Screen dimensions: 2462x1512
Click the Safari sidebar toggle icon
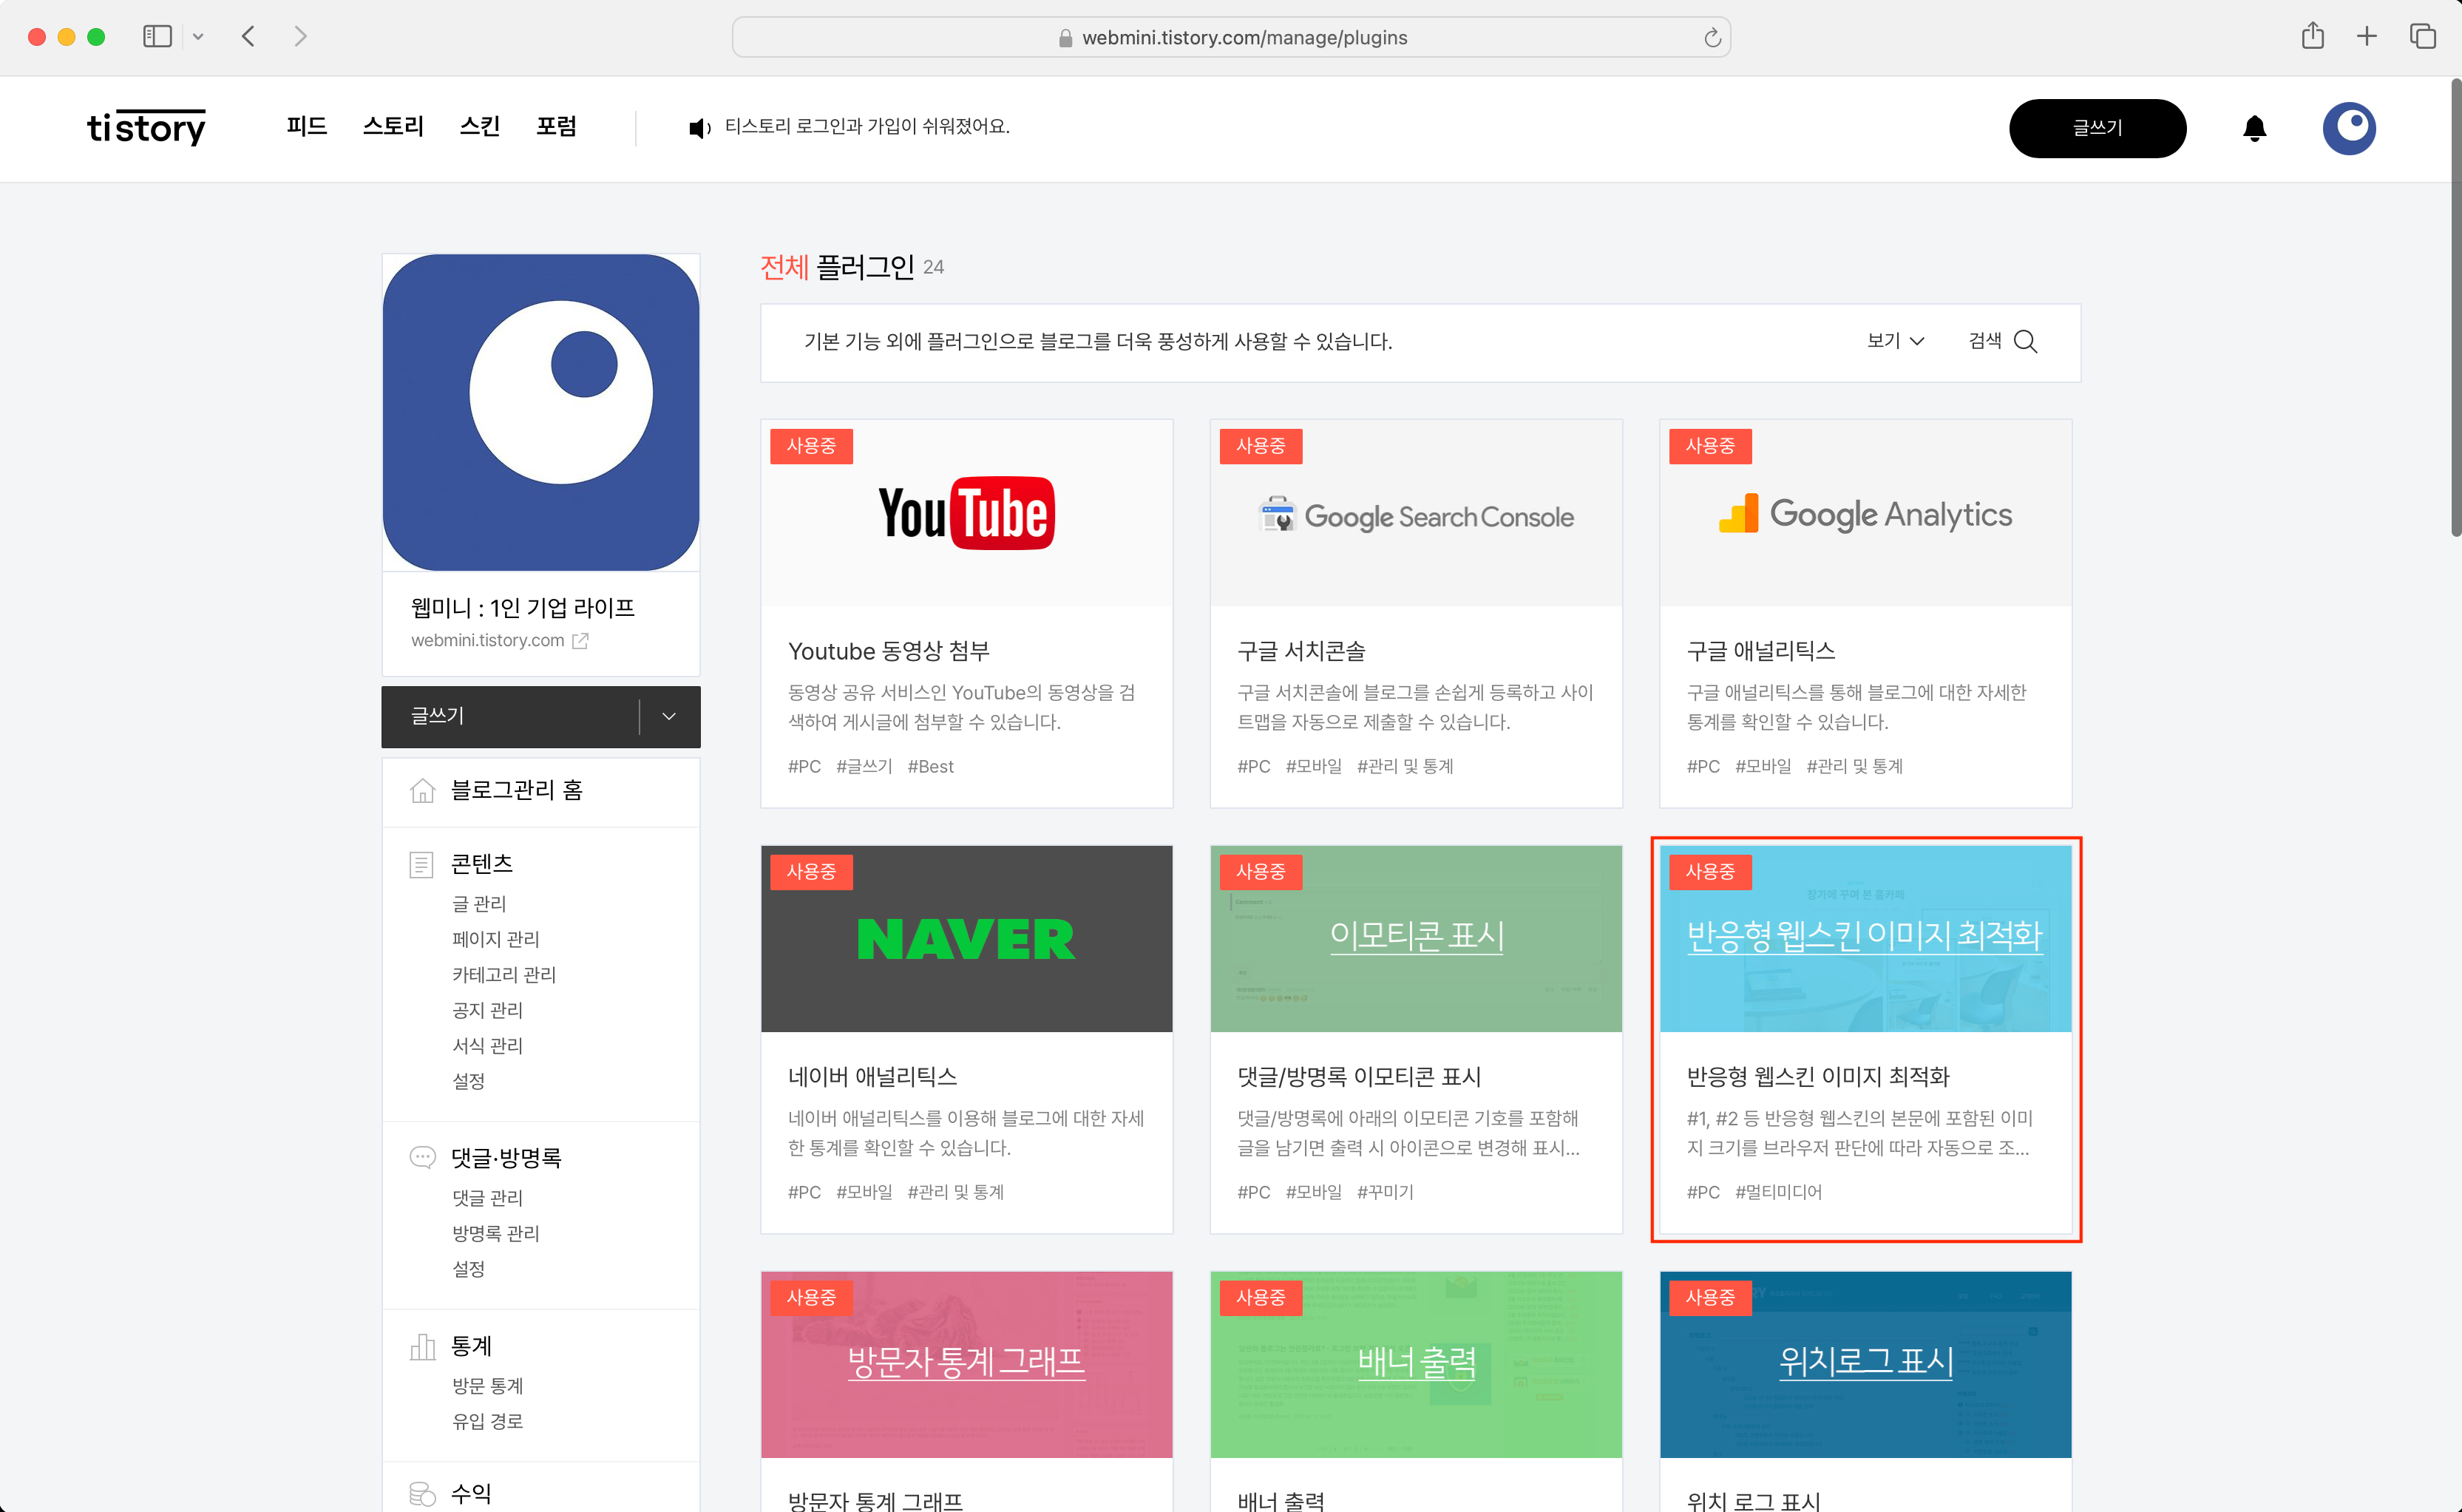(x=157, y=37)
